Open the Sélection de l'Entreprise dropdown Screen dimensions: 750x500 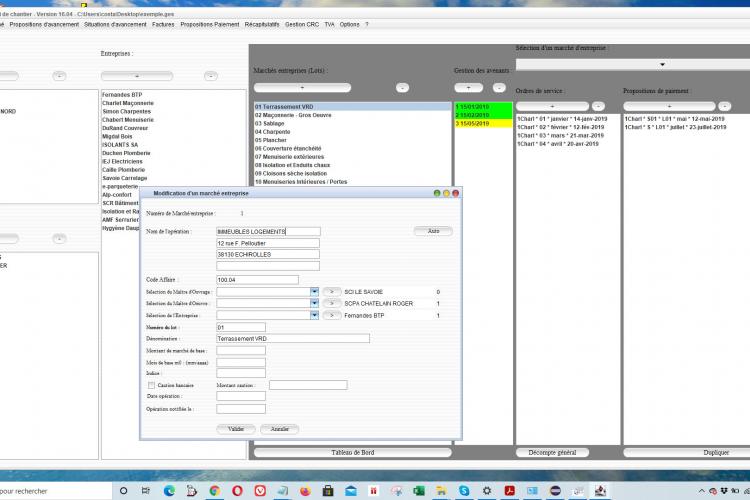[x=314, y=315]
